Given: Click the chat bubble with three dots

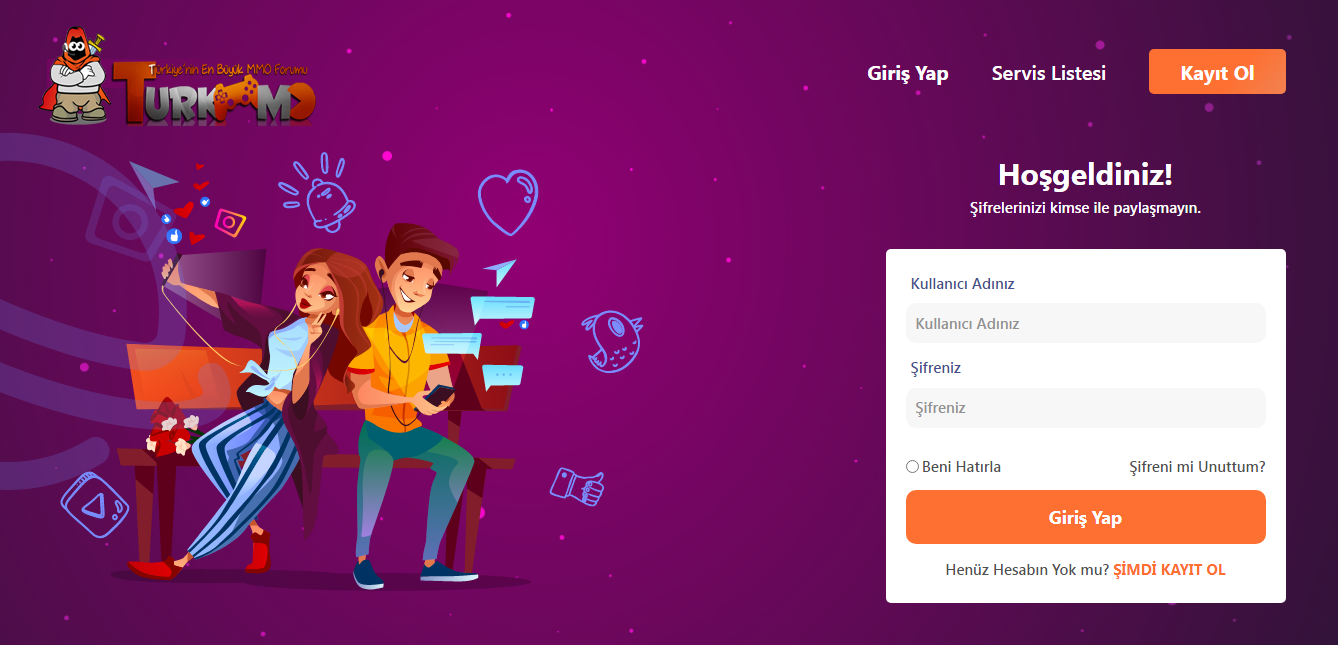Looking at the screenshot, I should pyautogui.click(x=502, y=376).
